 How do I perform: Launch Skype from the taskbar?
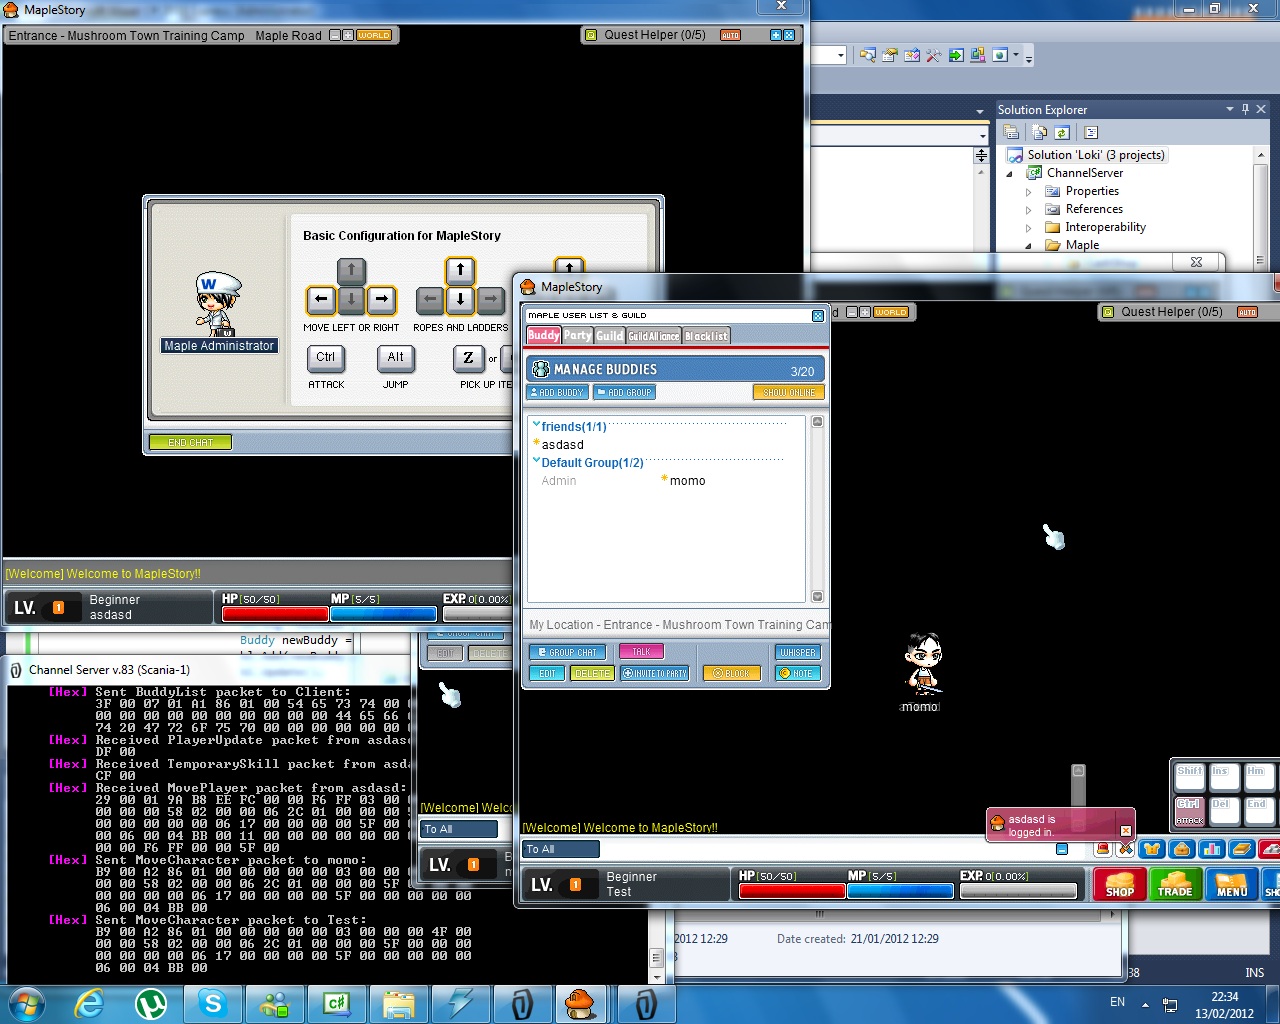click(x=213, y=1003)
